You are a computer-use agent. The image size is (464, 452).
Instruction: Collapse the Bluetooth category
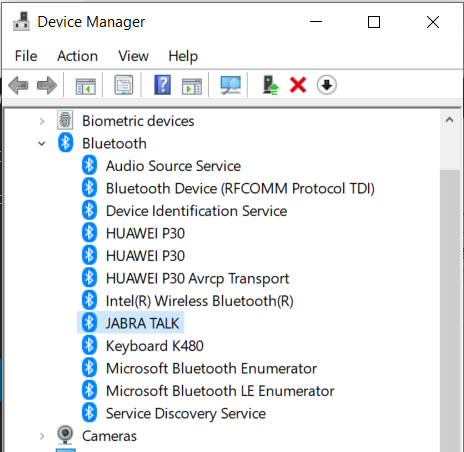[x=42, y=144]
